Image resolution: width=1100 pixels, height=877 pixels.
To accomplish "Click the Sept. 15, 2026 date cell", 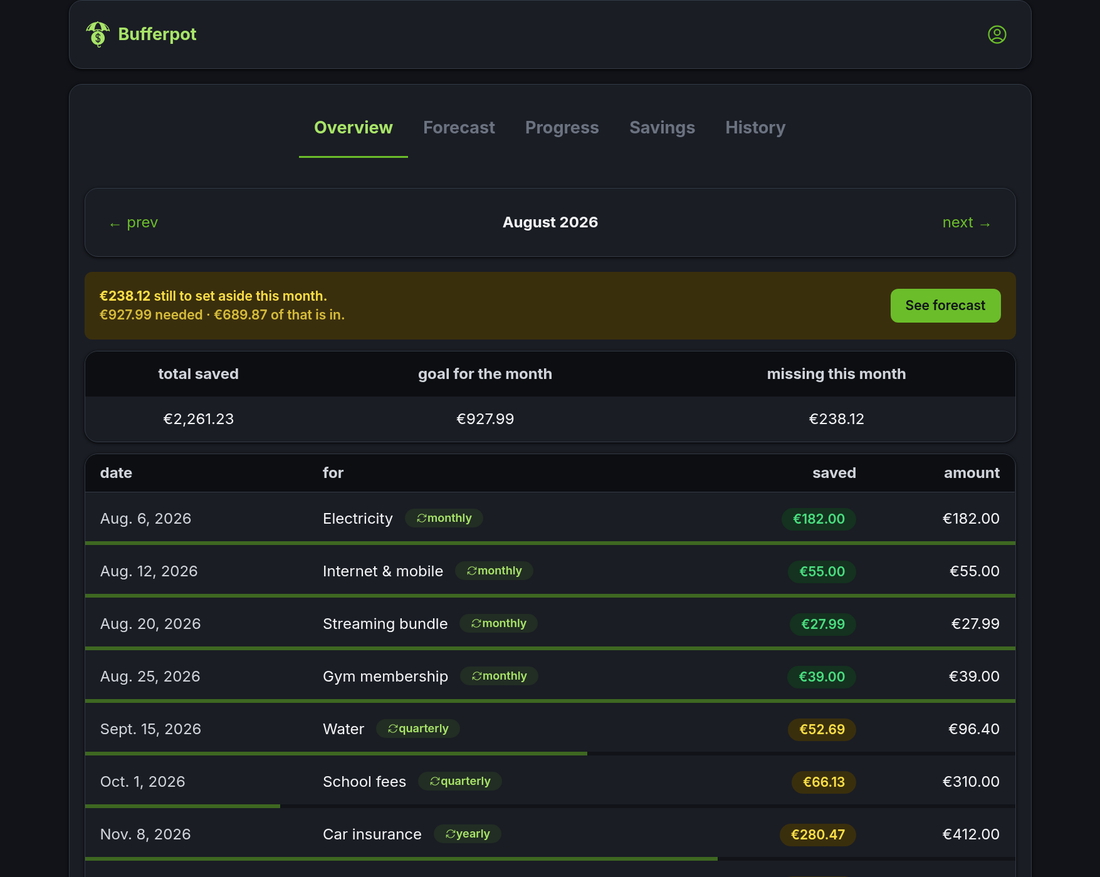I will click(150, 729).
